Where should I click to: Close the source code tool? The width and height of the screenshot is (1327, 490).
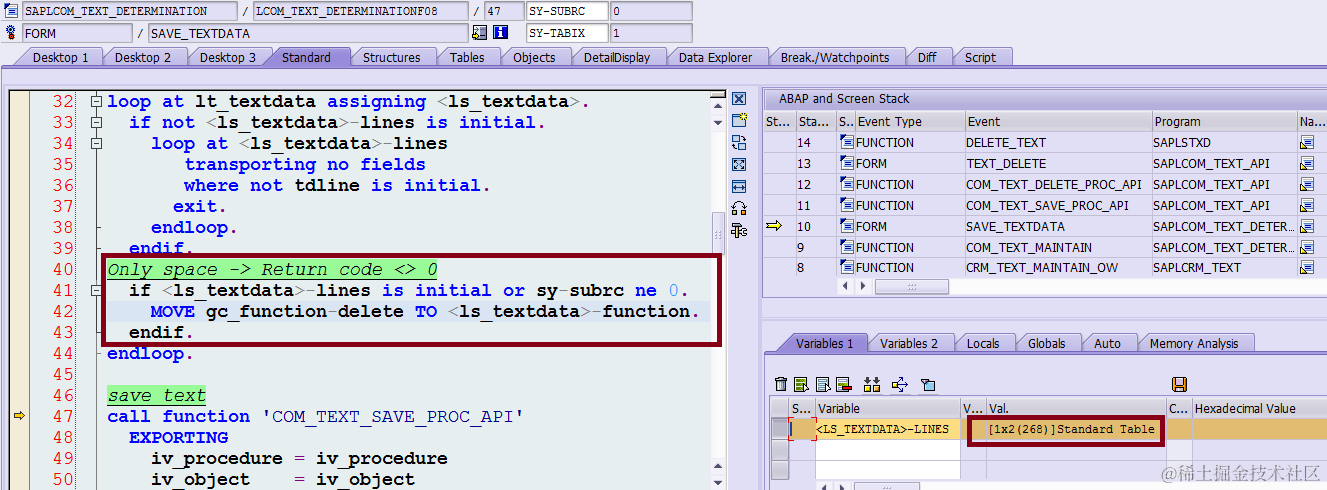coord(739,99)
